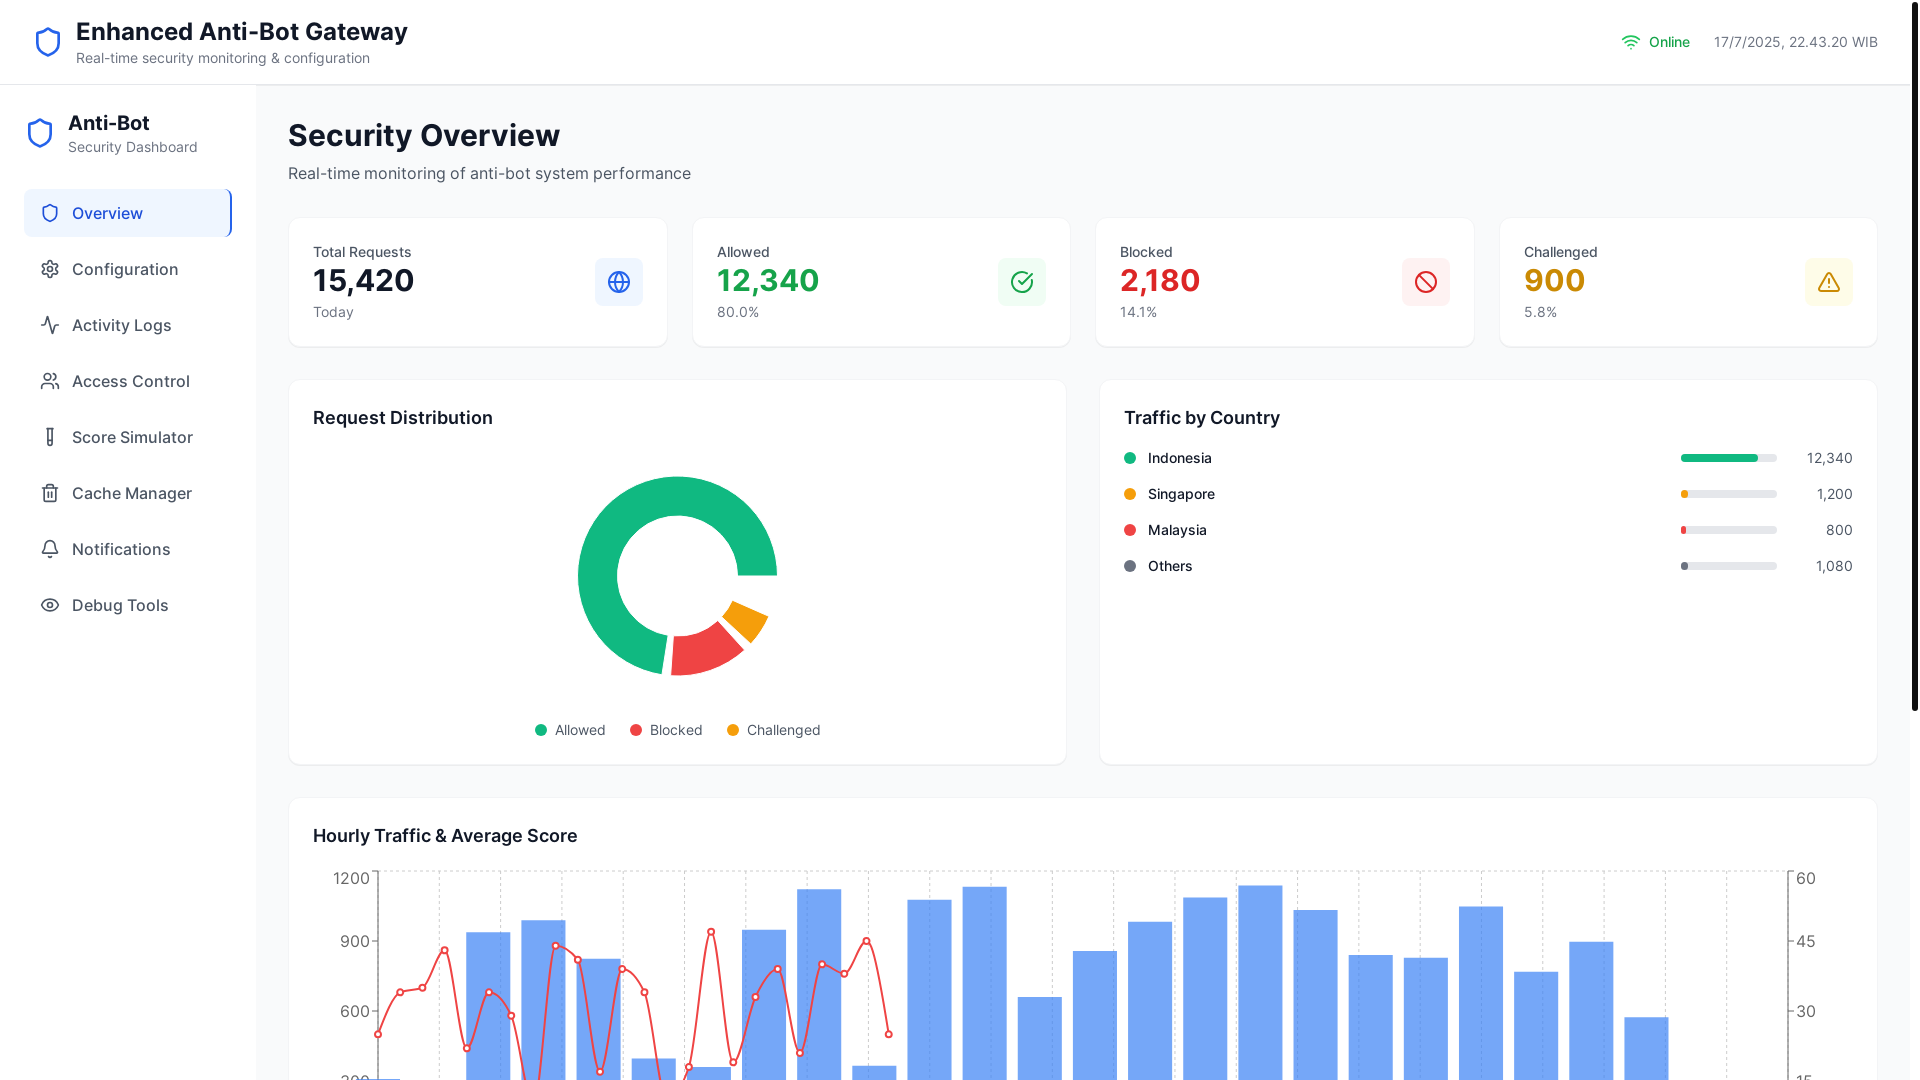This screenshot has width=1920, height=1080.
Task: Click the Singapore traffic progress bar
Action: click(1729, 494)
